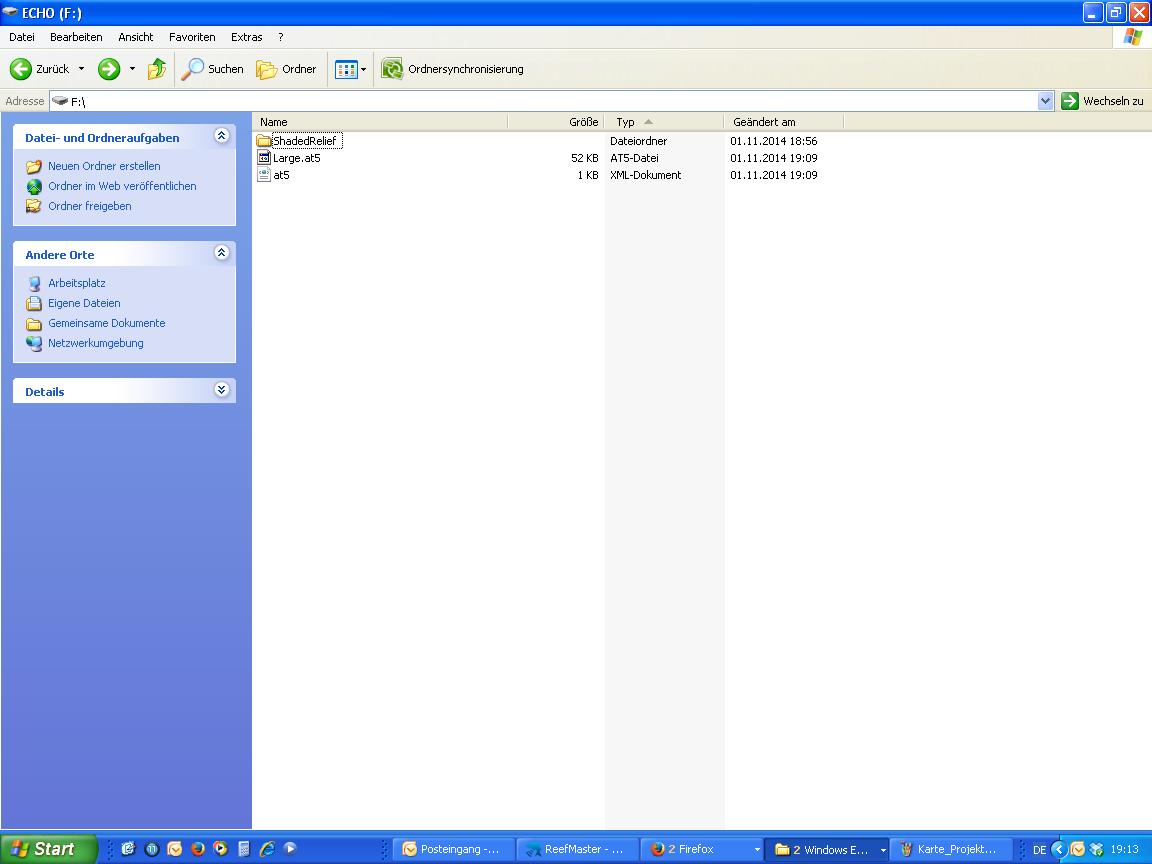Collapse the Andere Orte panel
1152x864 pixels.
[222, 253]
